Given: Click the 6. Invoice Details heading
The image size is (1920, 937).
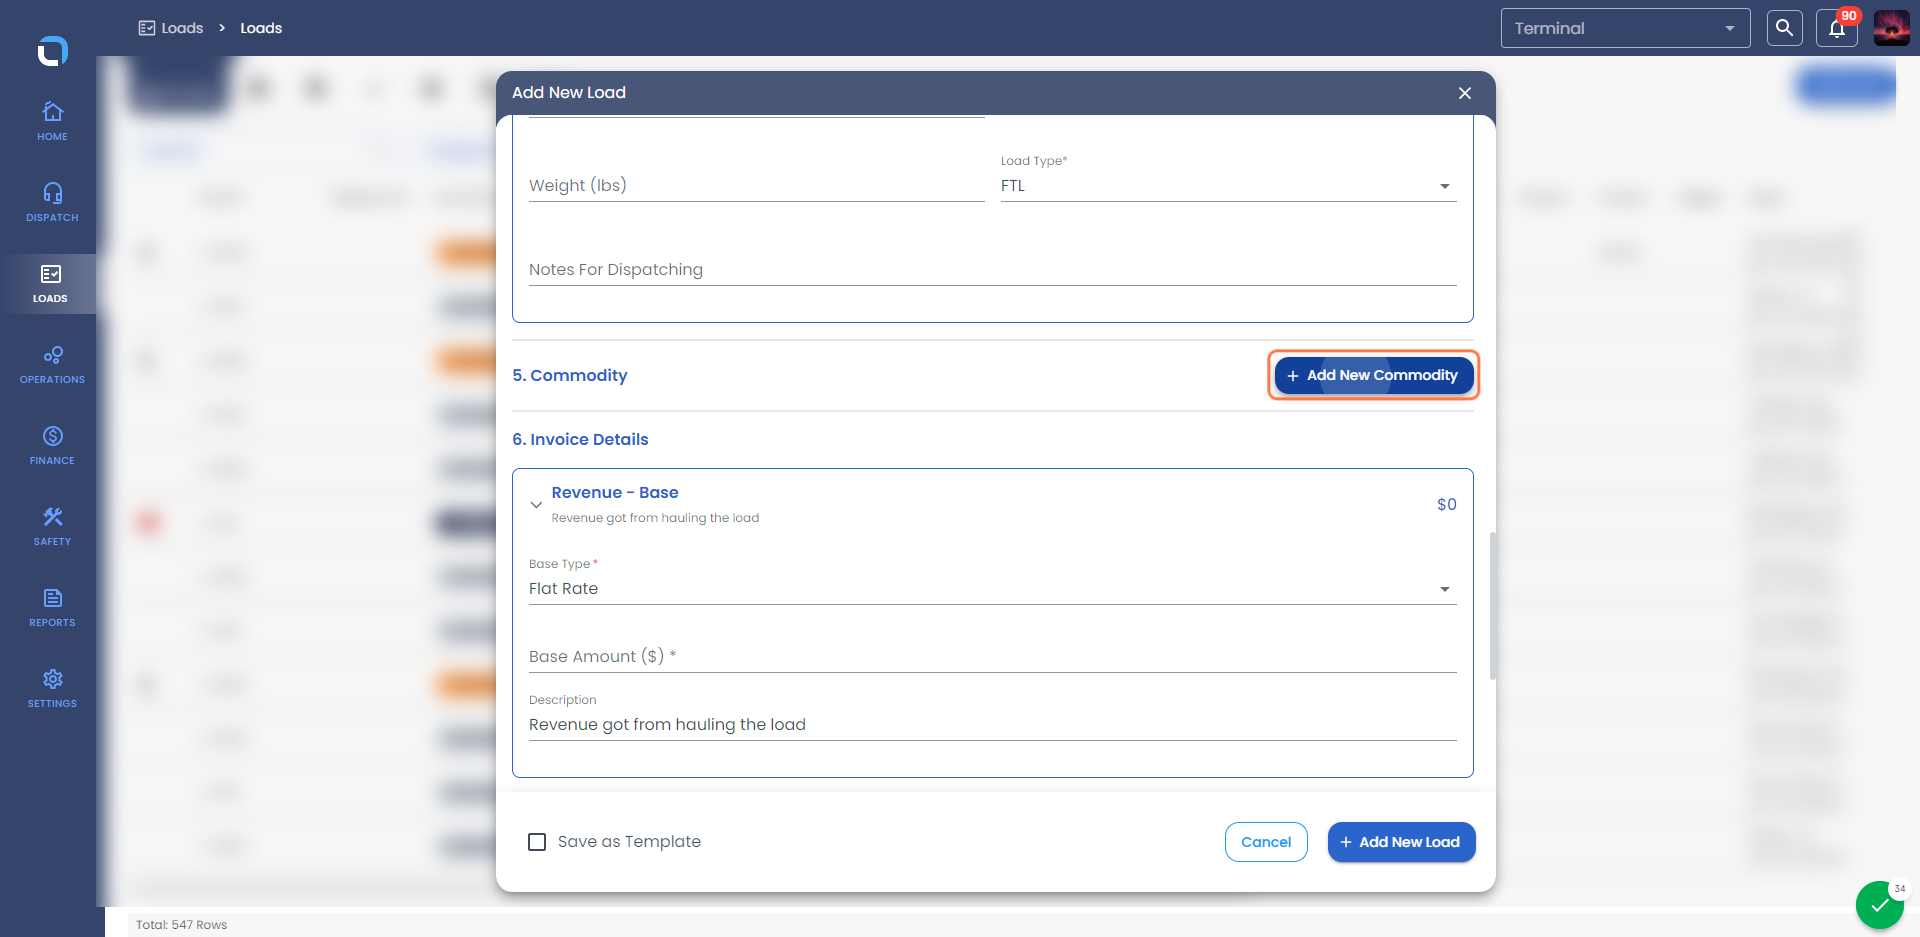Looking at the screenshot, I should [580, 440].
